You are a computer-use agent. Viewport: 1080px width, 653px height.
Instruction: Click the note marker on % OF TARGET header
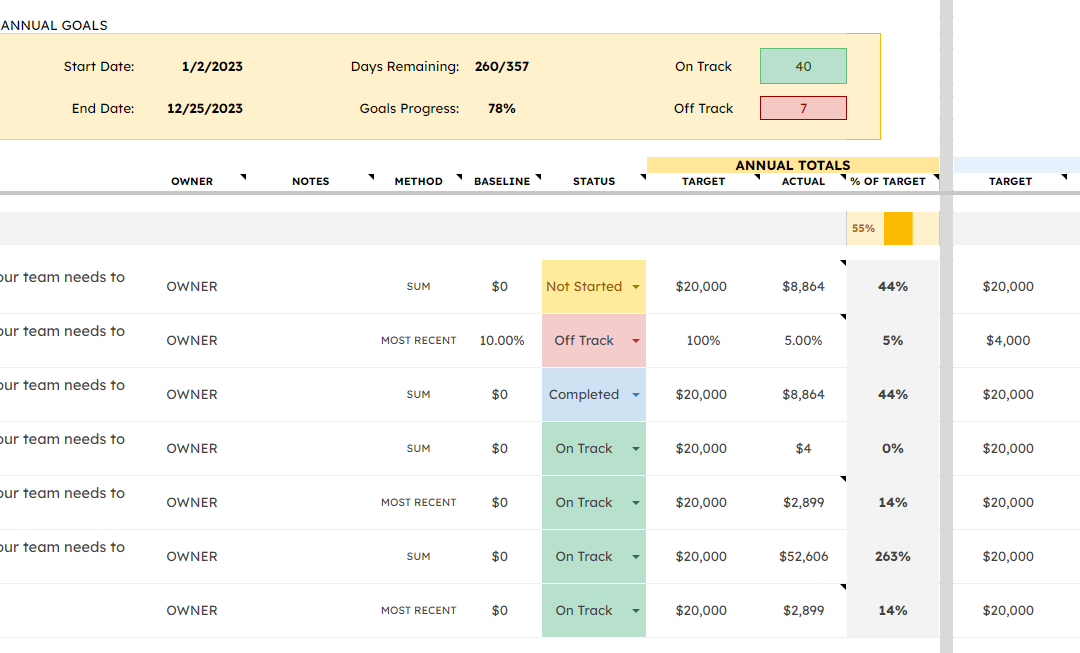tap(936, 177)
